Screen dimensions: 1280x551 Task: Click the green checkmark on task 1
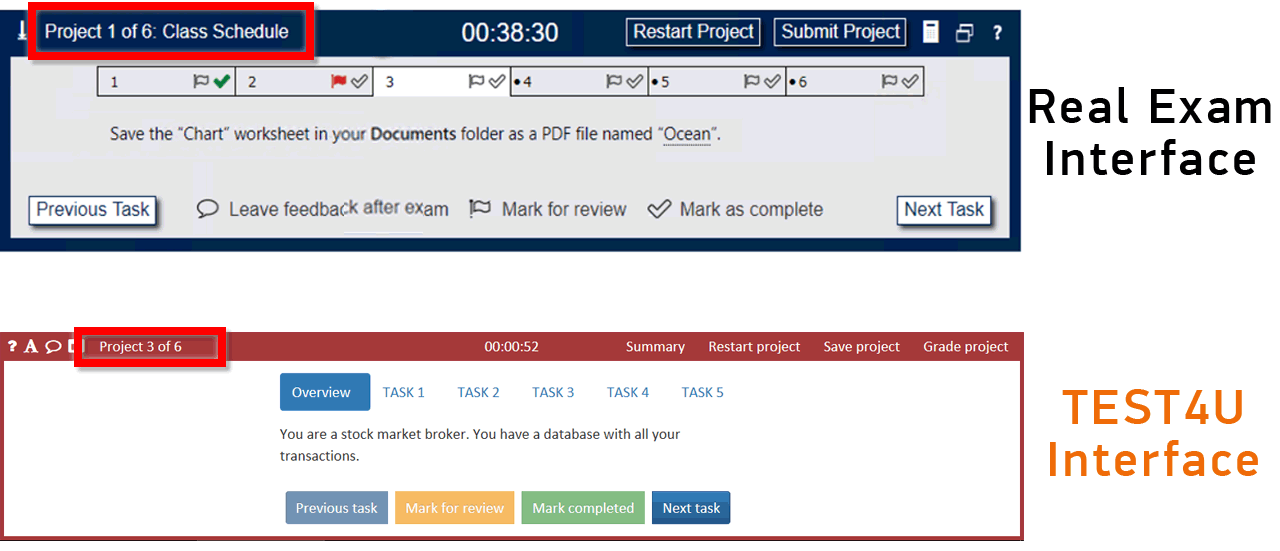[221, 82]
